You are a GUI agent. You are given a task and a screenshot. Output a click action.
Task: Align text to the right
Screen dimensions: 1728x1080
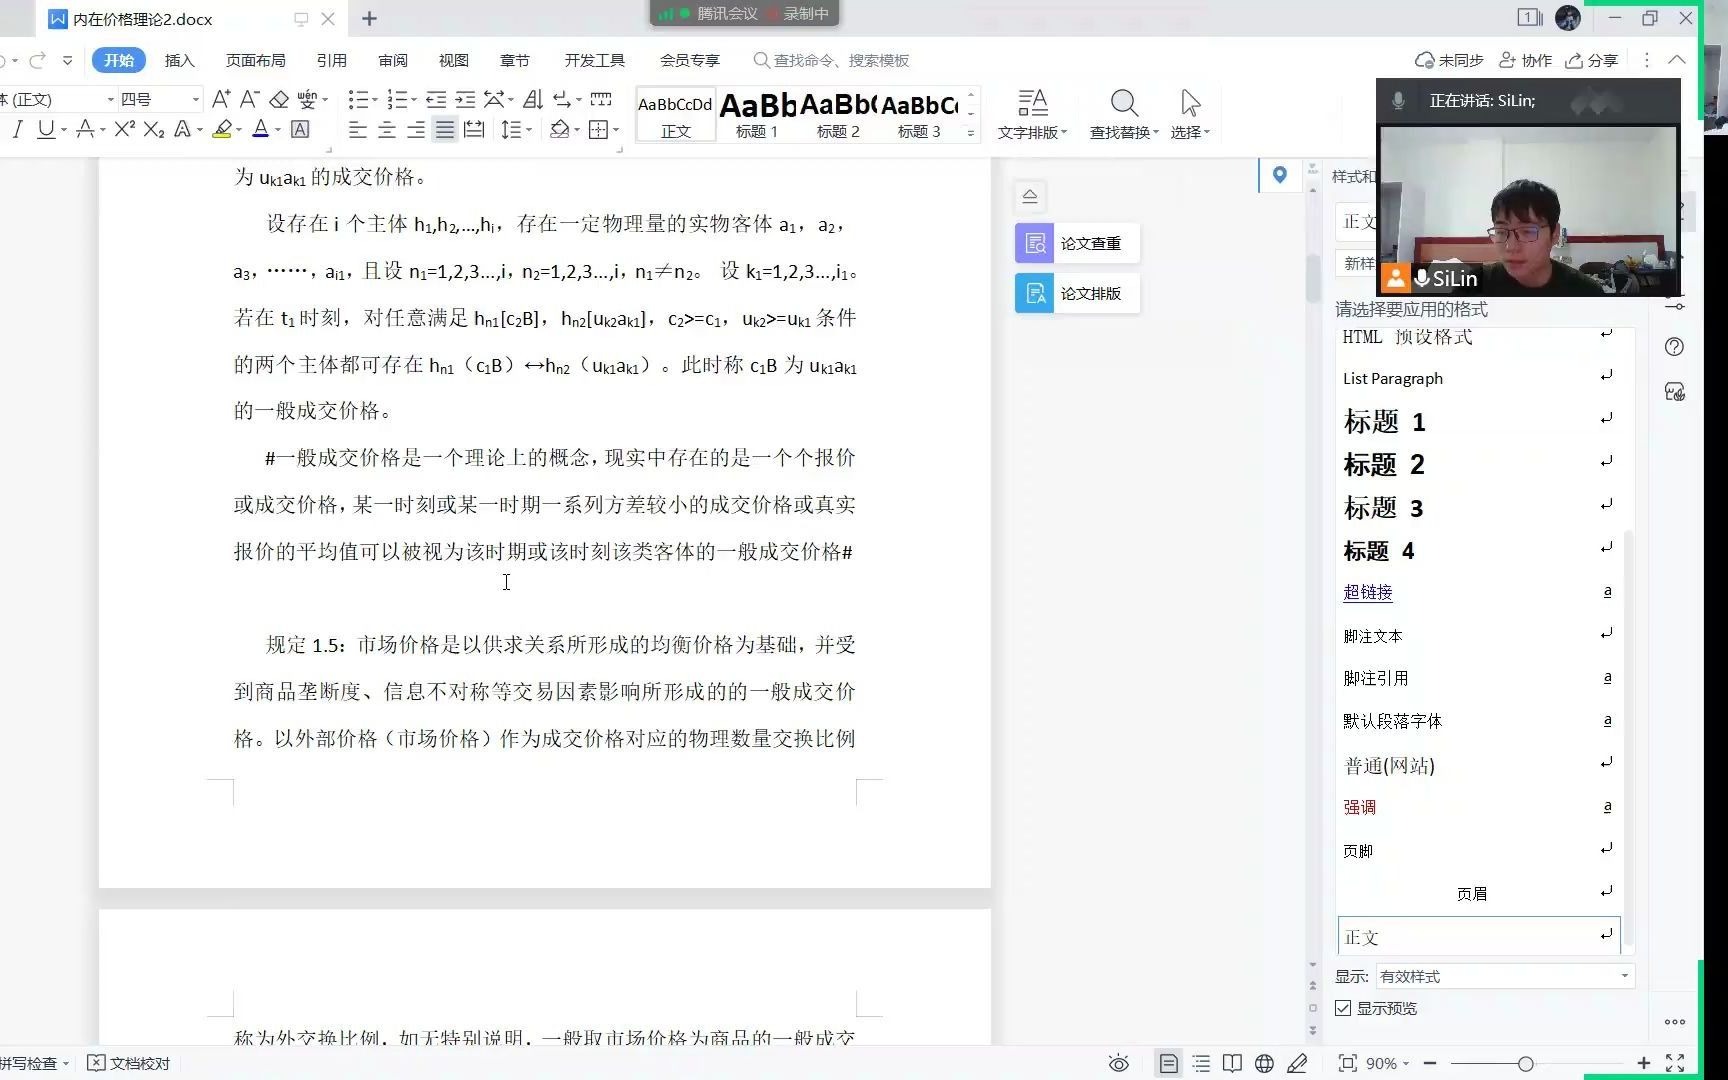pos(415,129)
